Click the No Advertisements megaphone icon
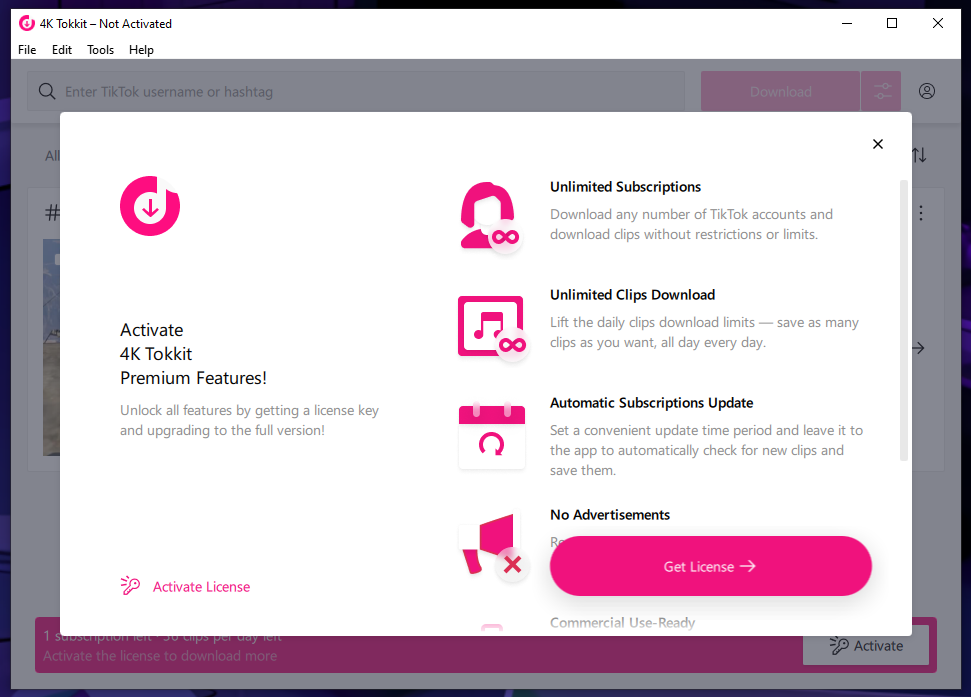Viewport: 971px width, 697px height. point(490,545)
